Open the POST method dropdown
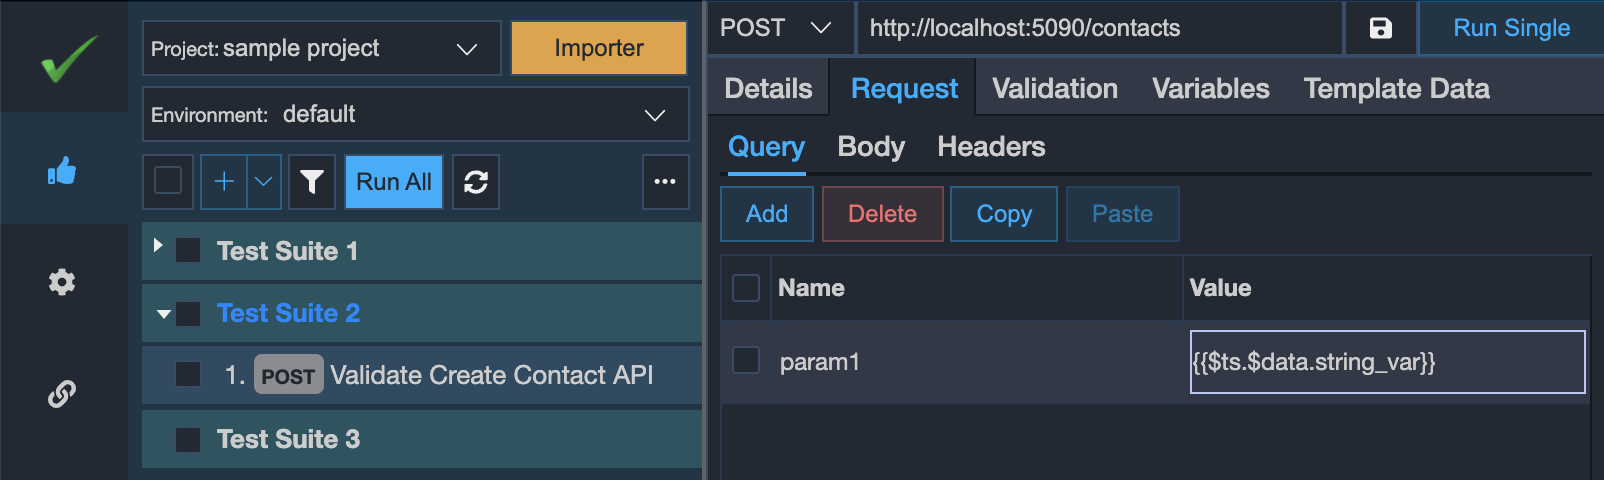This screenshot has width=1604, height=480. [777, 28]
